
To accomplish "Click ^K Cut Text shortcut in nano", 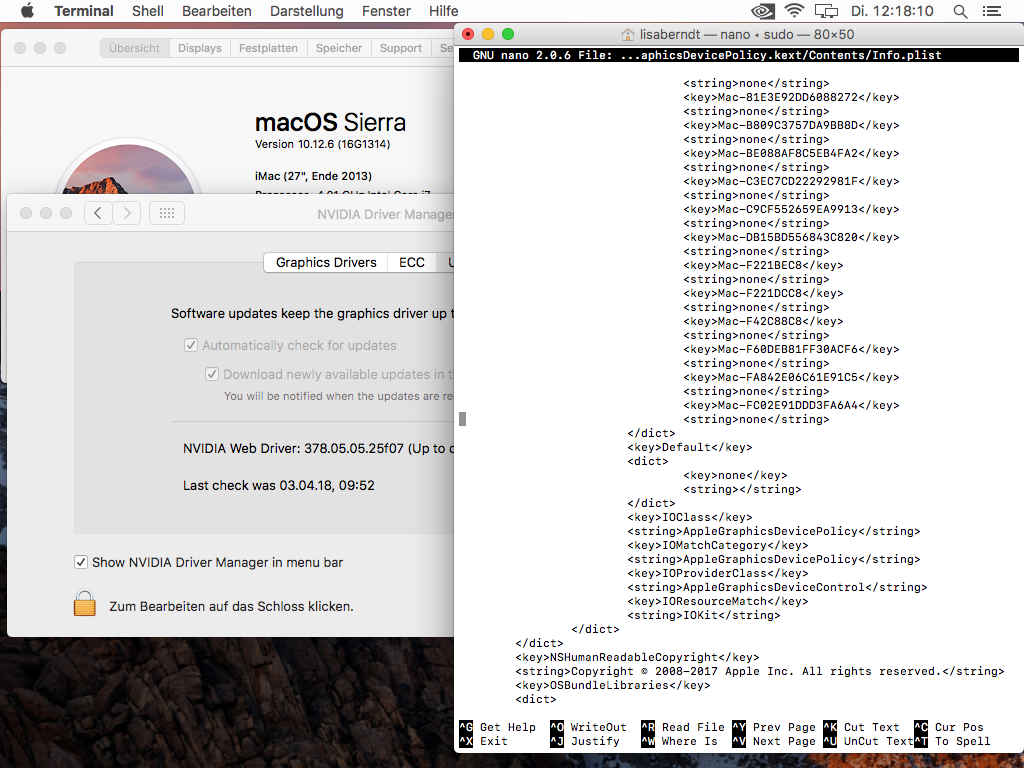I will [861, 727].
